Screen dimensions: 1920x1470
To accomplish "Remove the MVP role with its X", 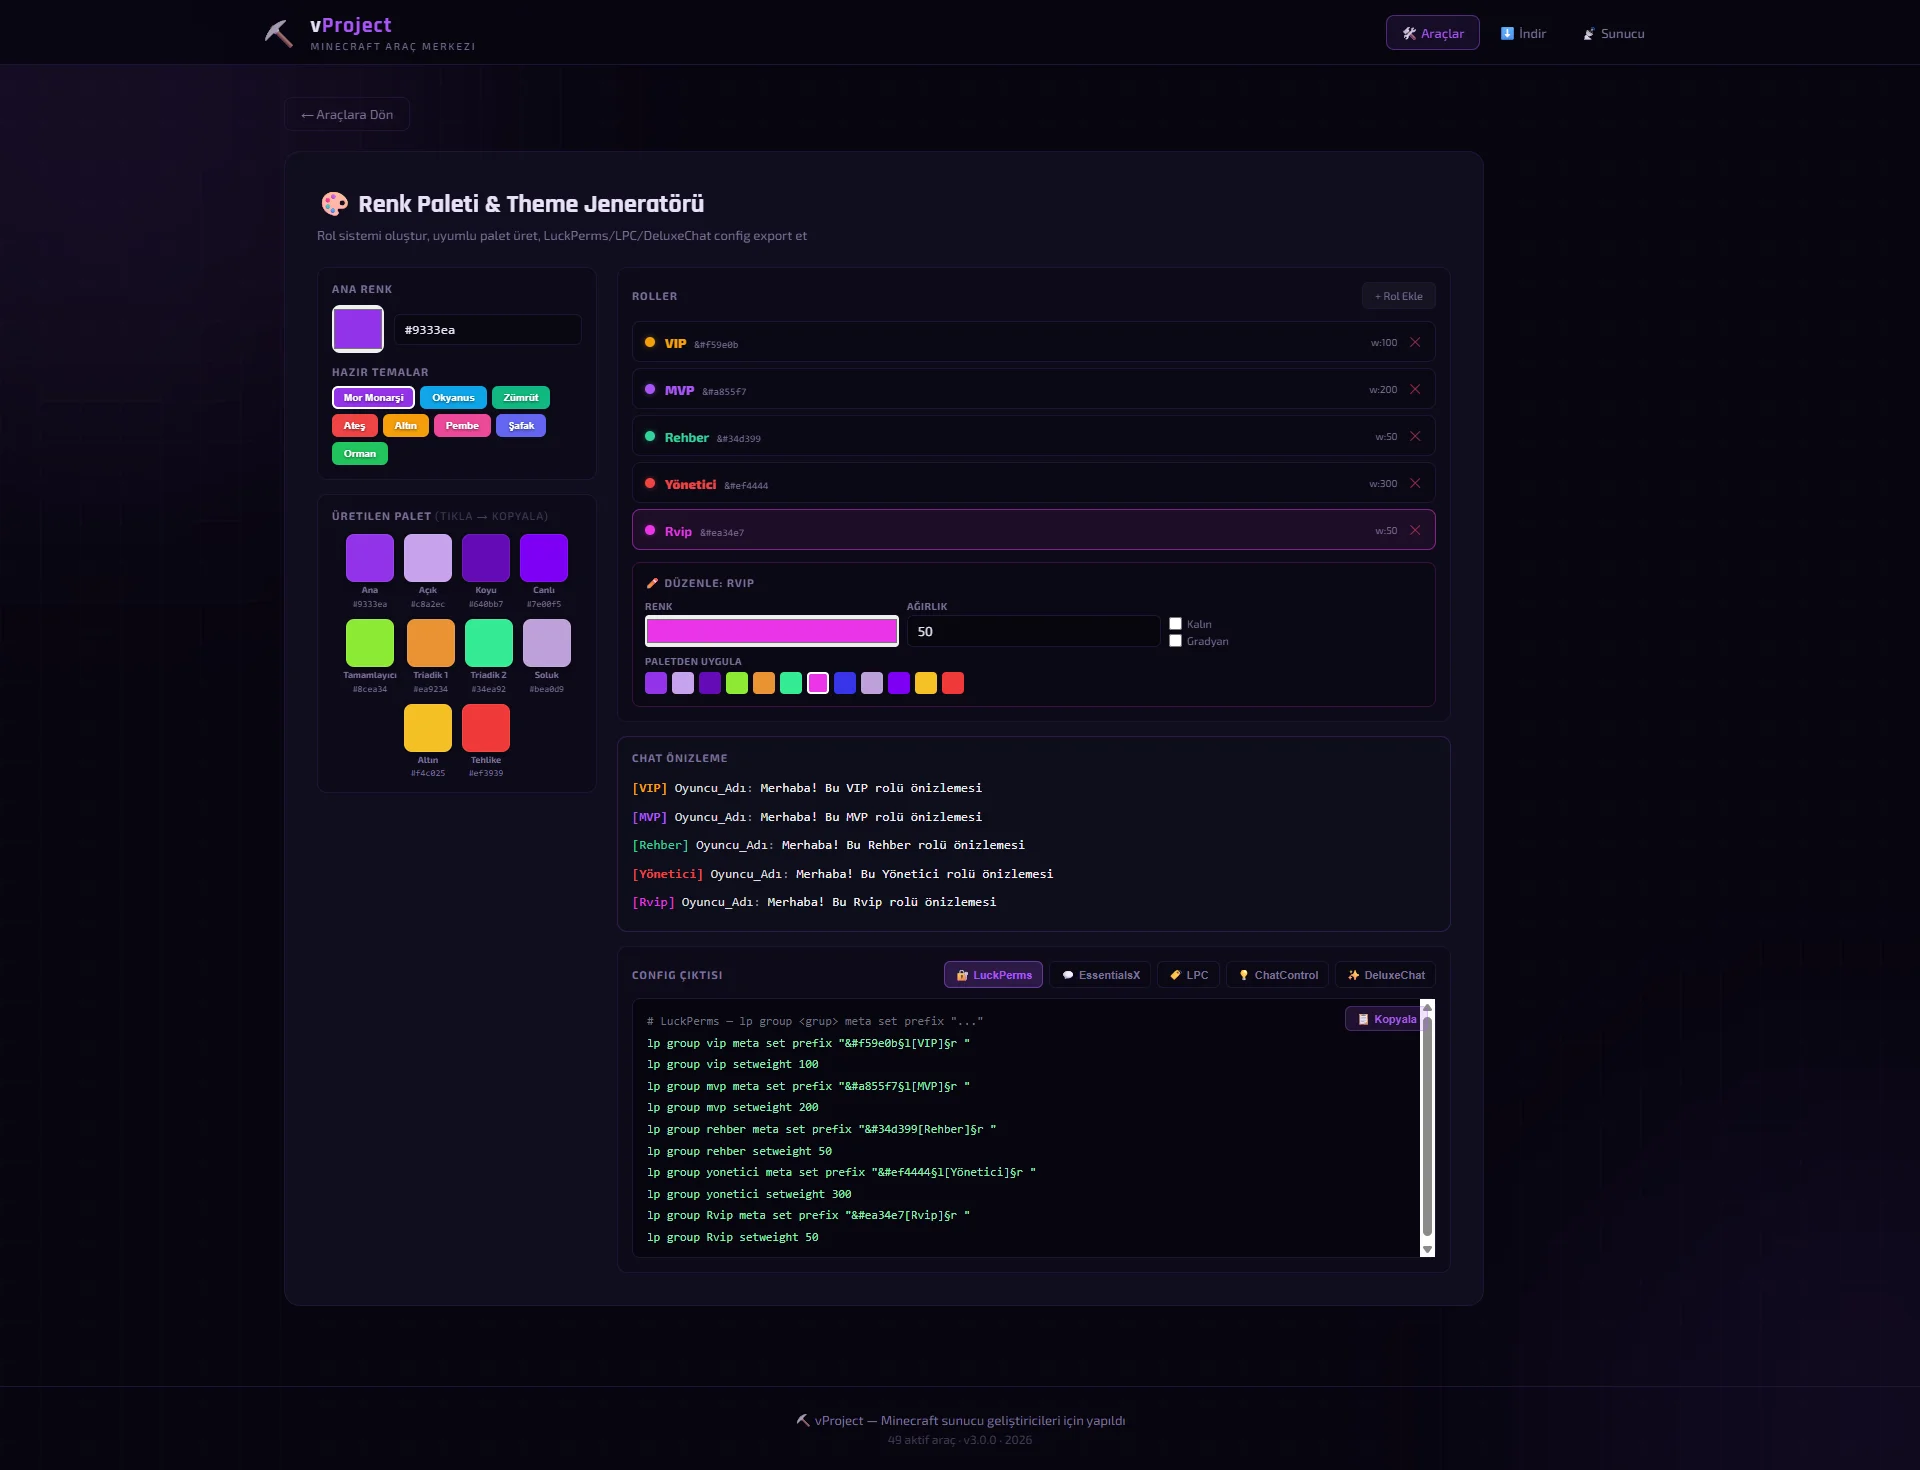I will pos(1415,389).
